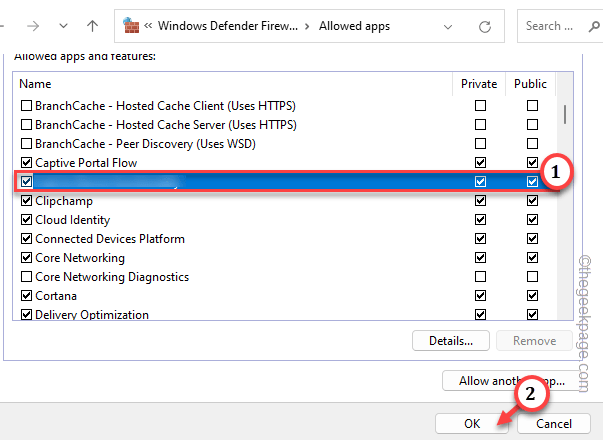Uncheck the Captive Portal Flow checkbox
Screen dimensions: 603x440
coord(26,163)
